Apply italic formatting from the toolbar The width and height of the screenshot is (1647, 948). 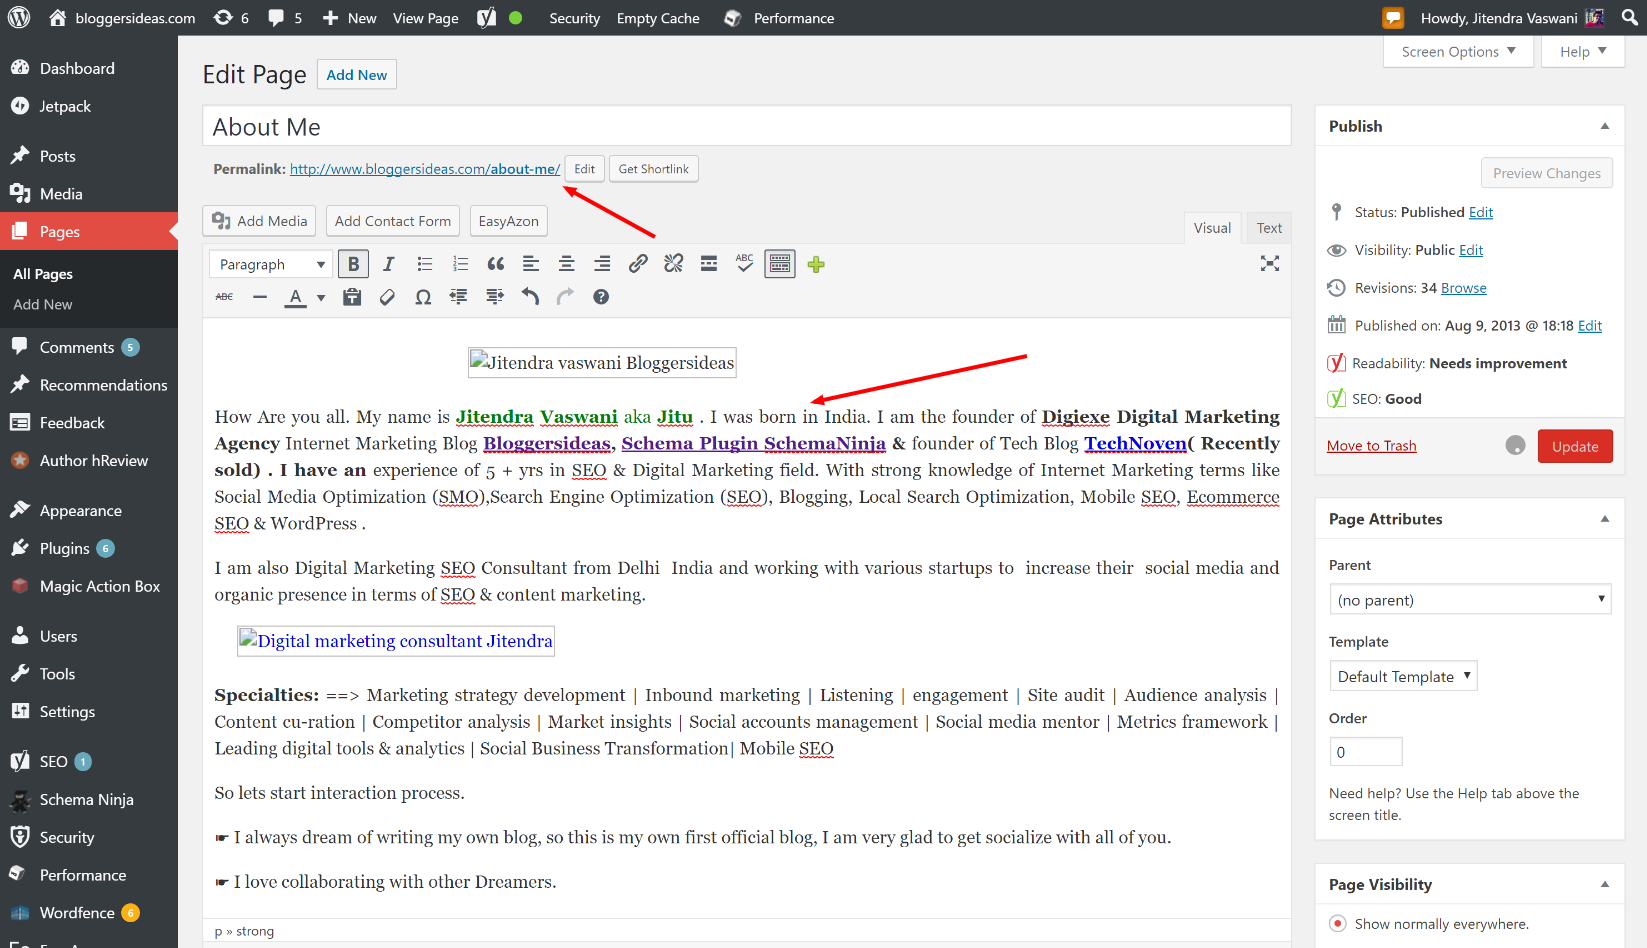tap(389, 264)
